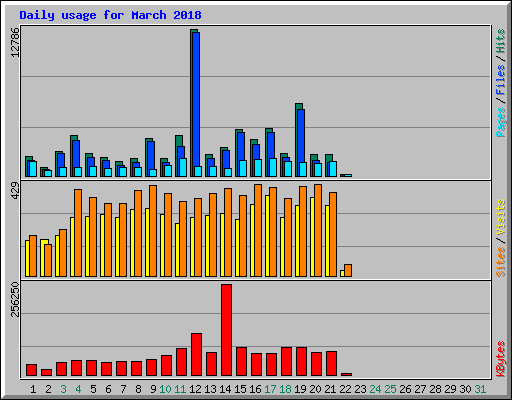Click the red 'KBytes' legend label
This screenshot has height=400, width=512.
[x=500, y=359]
